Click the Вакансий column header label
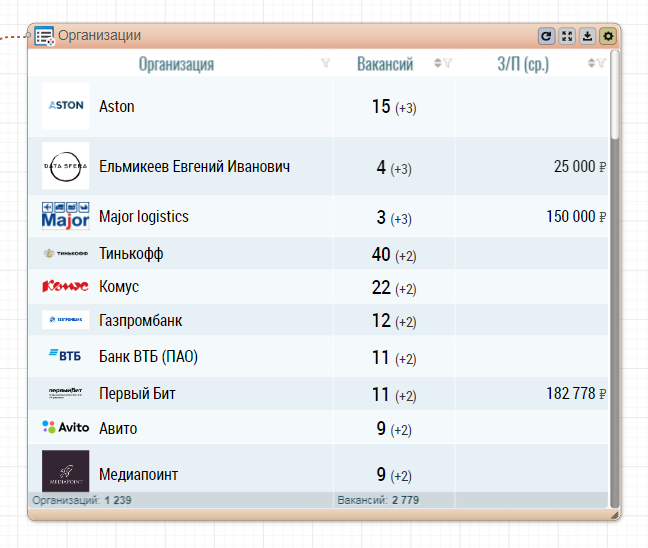 (x=385, y=64)
